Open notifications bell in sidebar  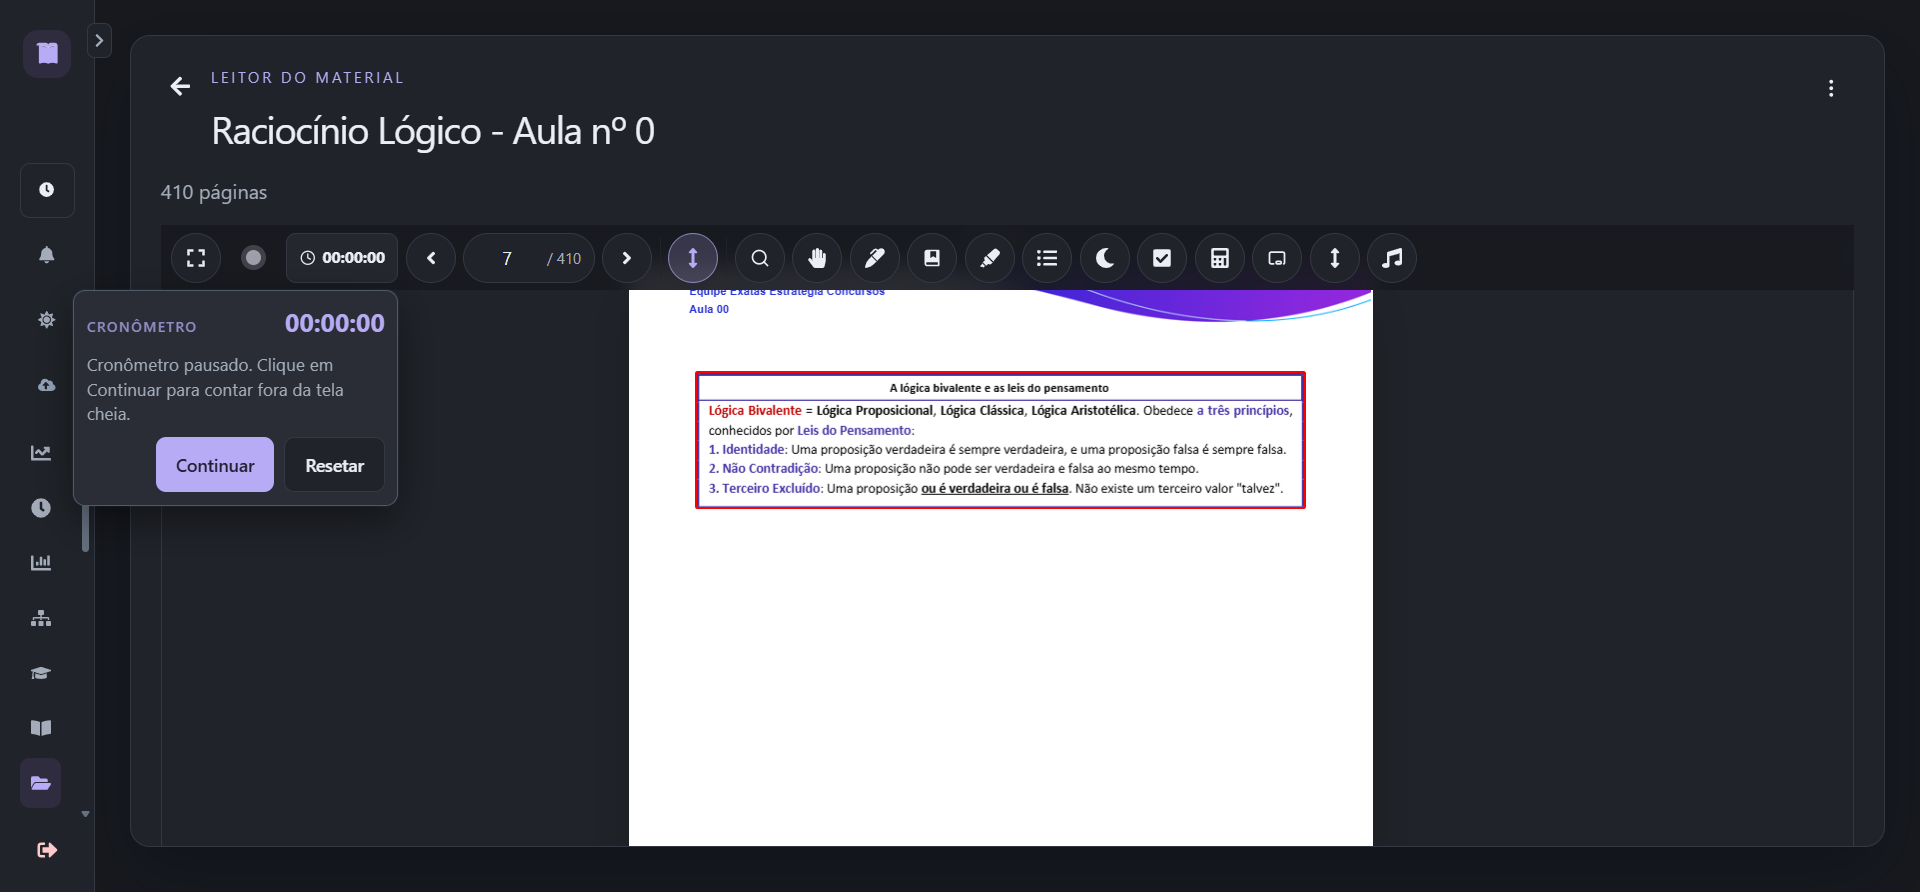pyautogui.click(x=47, y=255)
